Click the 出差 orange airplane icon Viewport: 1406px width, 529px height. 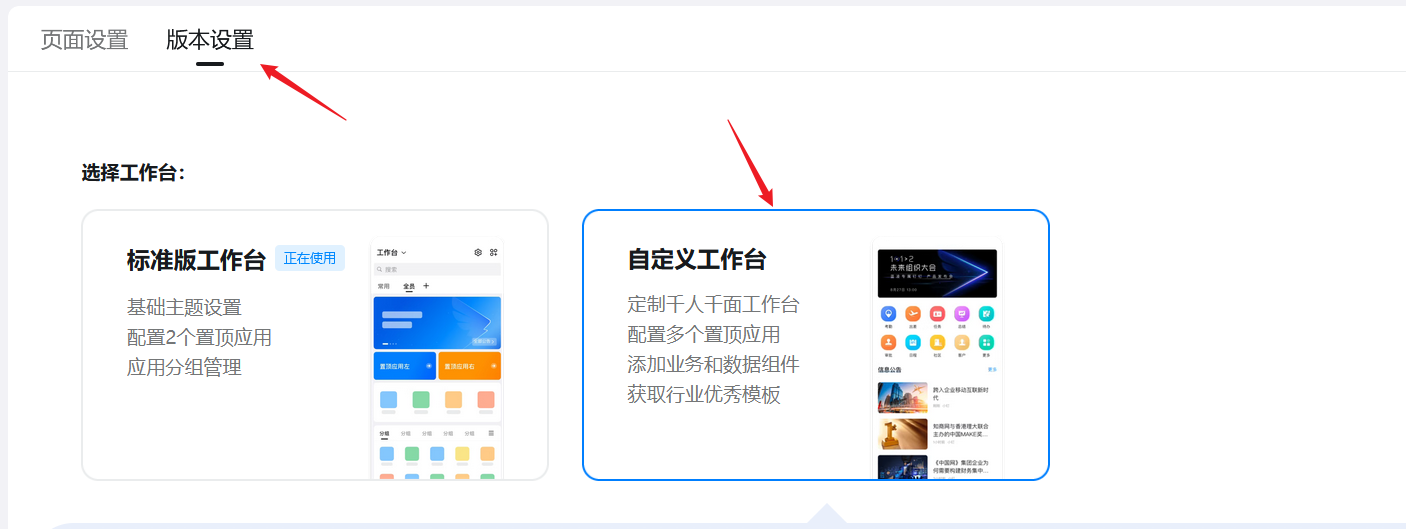click(913, 314)
